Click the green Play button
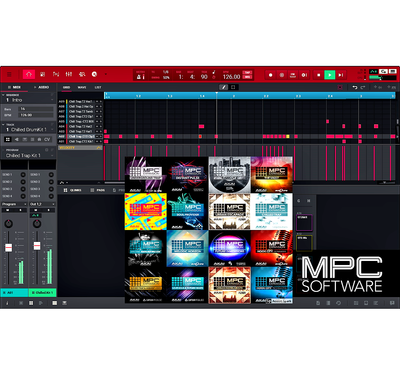The height and width of the screenshot is (375, 400). point(330,75)
